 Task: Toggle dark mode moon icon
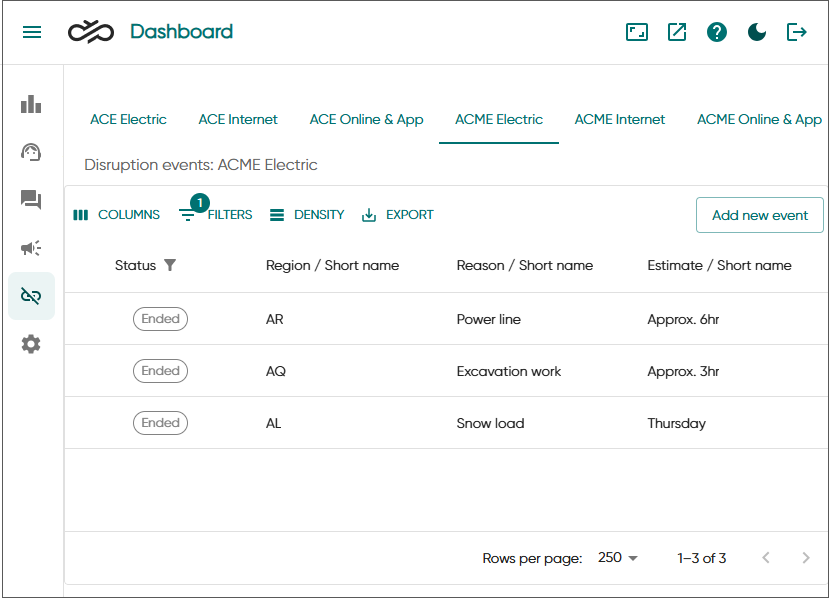[757, 32]
